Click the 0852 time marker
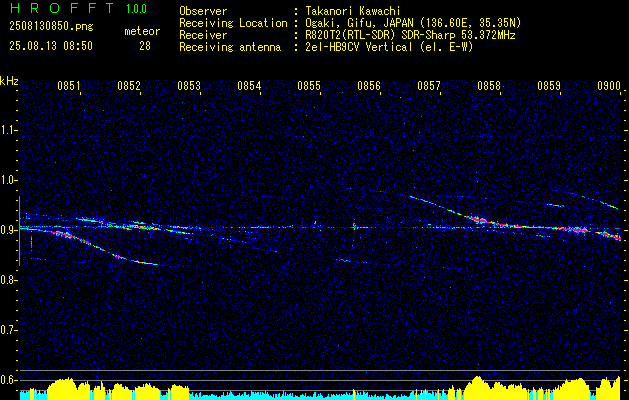Screen dimensions: 629x400 point(129,86)
